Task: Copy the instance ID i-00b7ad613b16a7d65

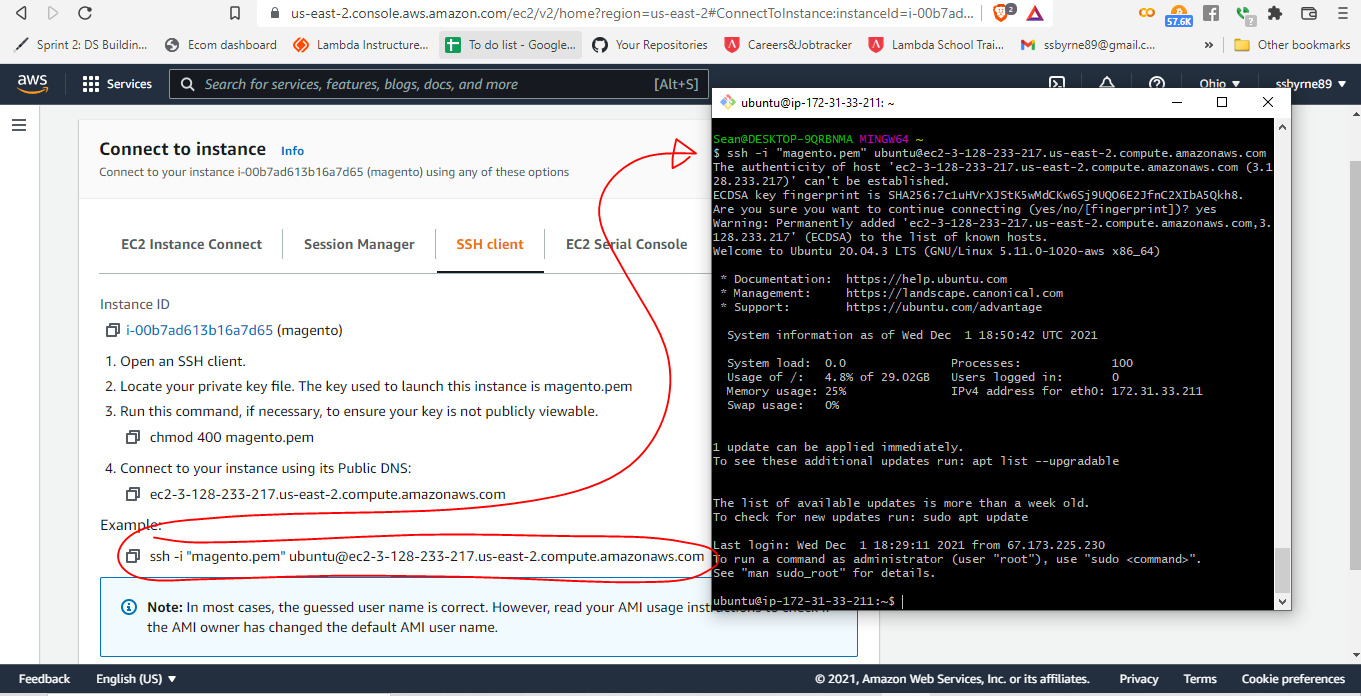Action: (x=112, y=330)
